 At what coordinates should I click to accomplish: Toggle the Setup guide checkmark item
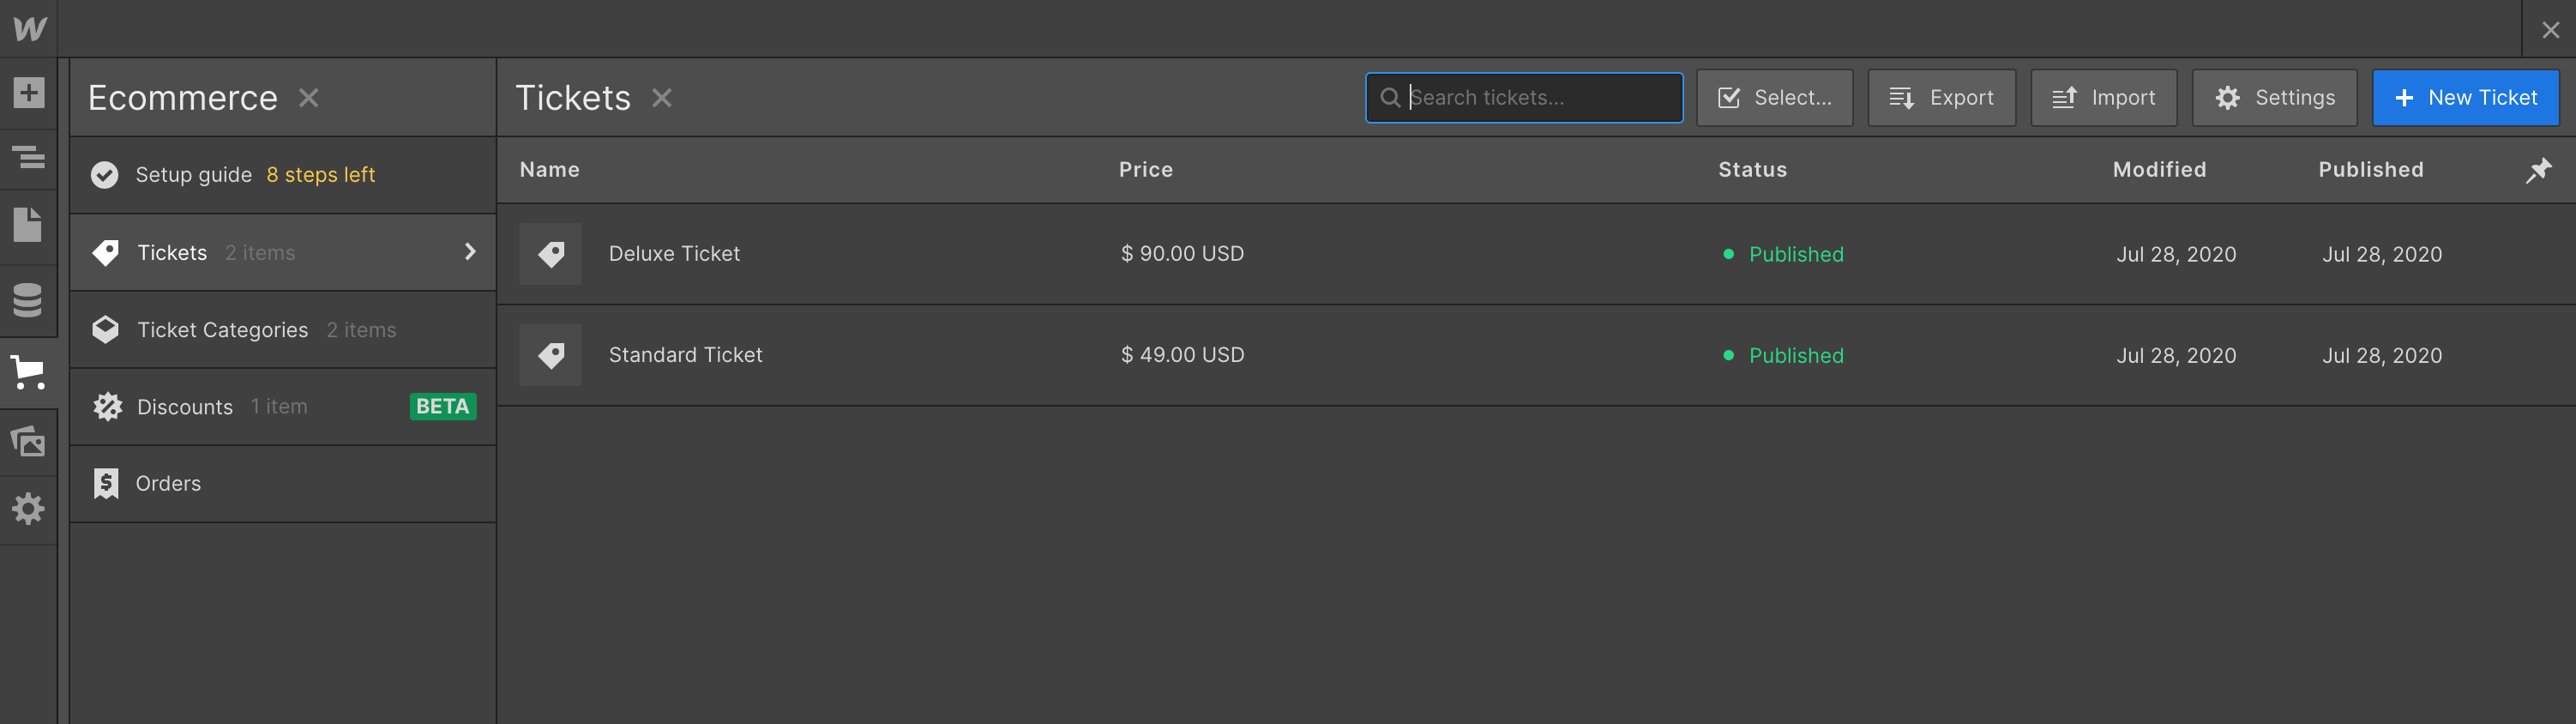point(105,174)
